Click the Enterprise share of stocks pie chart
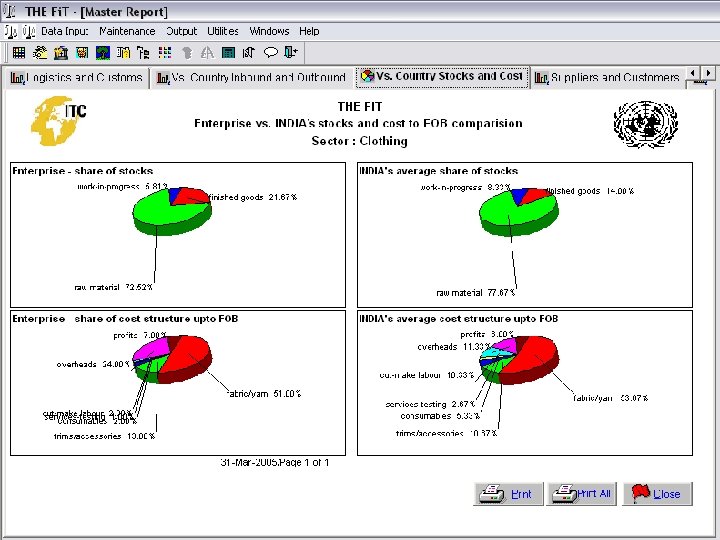This screenshot has height=540, width=720. tap(172, 211)
